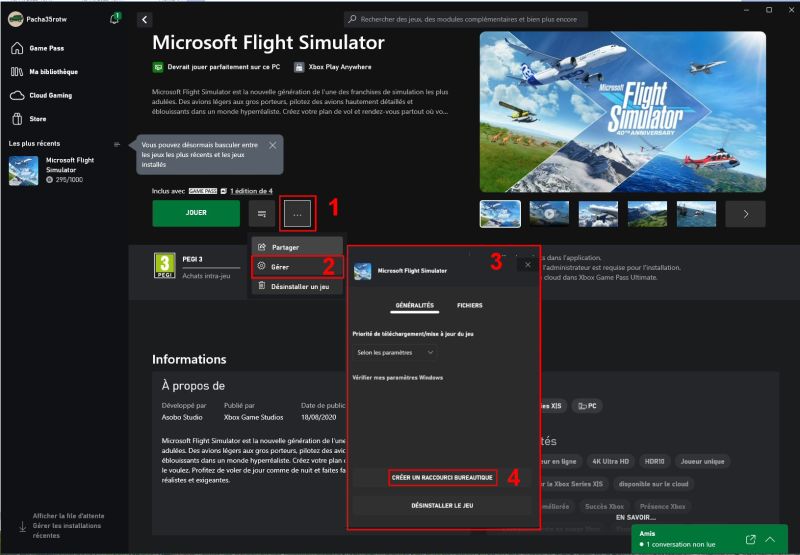The image size is (800, 555).
Task: Click the PEGI 3 rating badge
Action: 165,265
